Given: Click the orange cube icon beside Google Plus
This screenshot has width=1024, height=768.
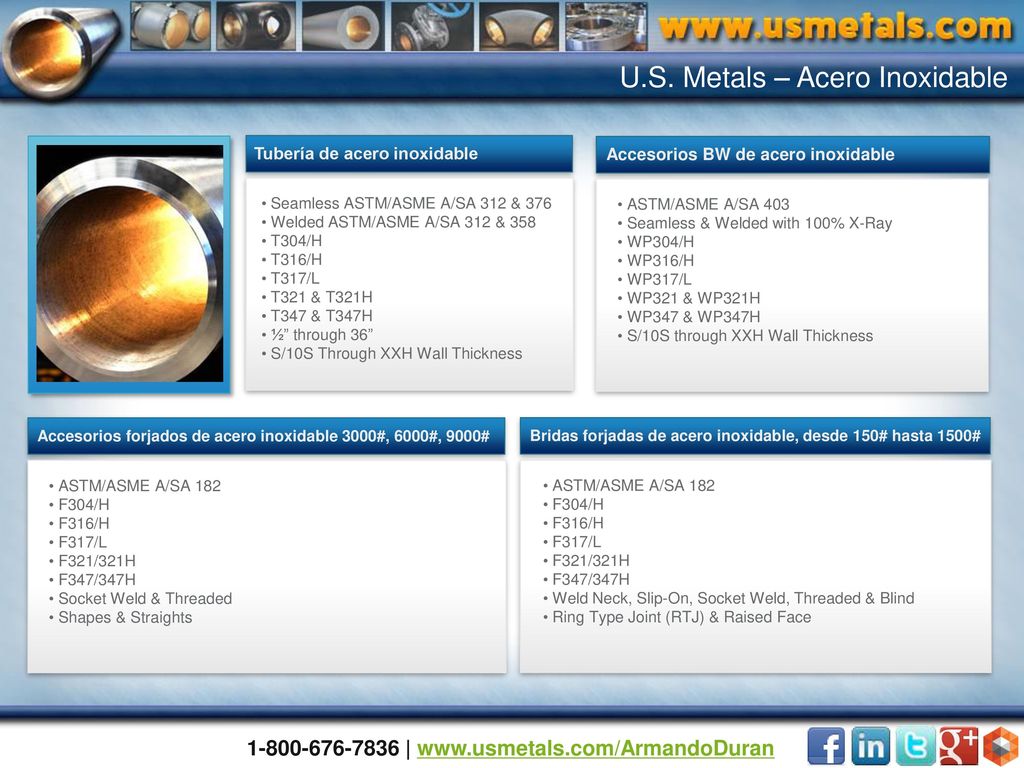Looking at the screenshot, I should 1000,746.
